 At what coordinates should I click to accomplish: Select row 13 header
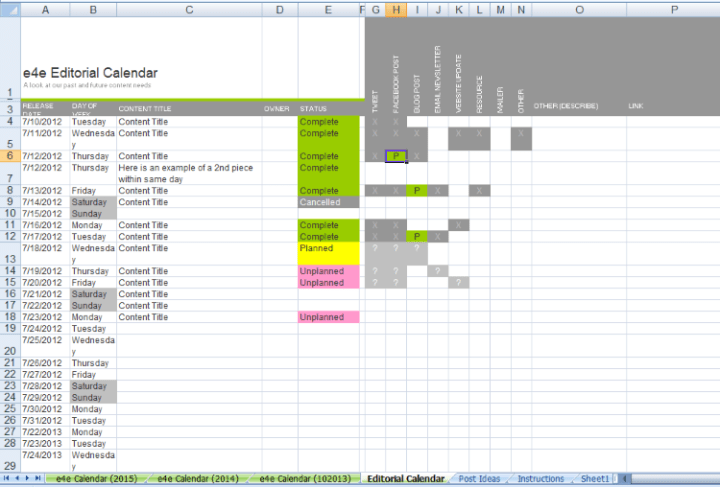click(10, 254)
